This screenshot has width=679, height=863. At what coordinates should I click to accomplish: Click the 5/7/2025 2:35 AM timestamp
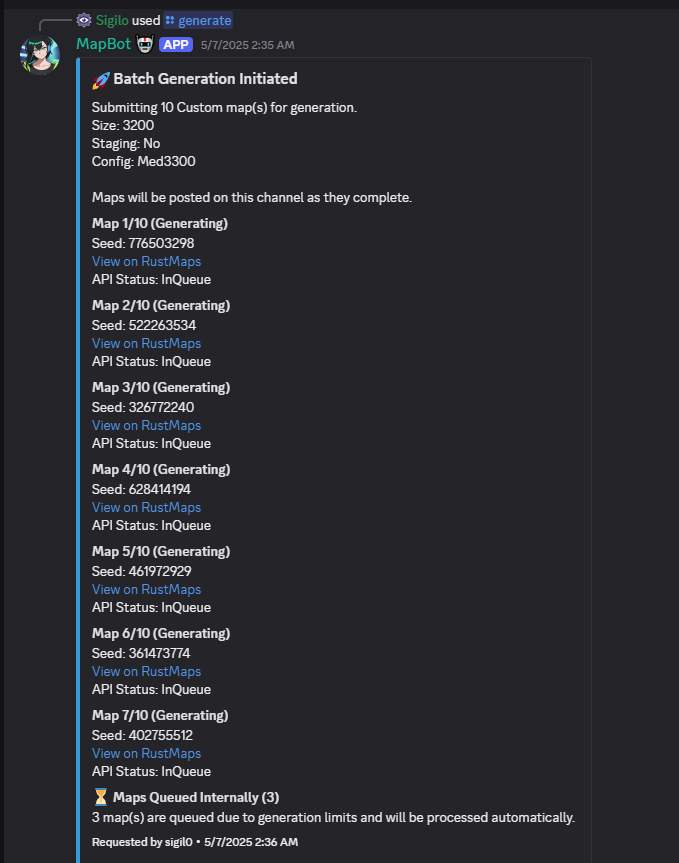[x=248, y=45]
